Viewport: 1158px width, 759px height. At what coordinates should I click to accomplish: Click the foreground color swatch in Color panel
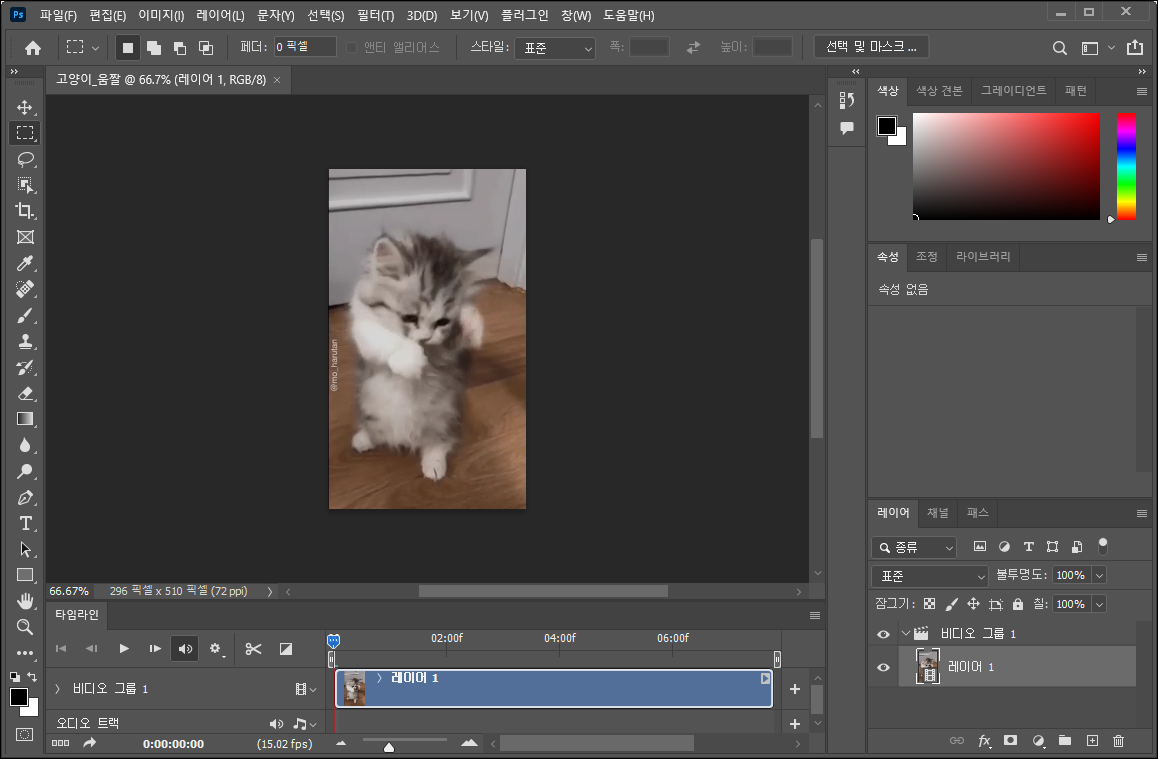tap(886, 126)
